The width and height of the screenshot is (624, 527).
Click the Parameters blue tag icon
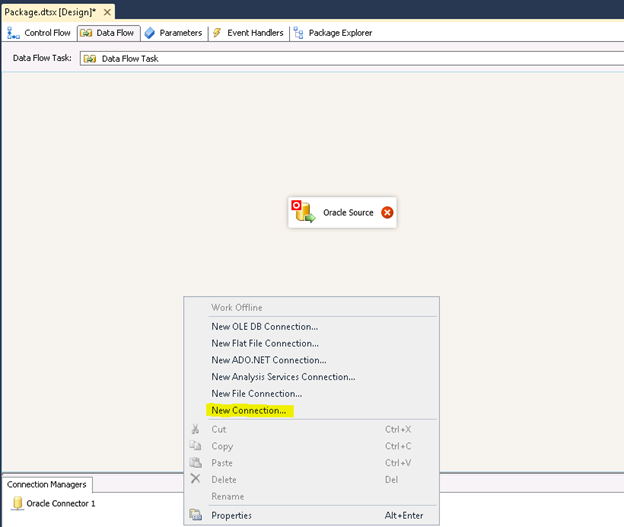[150, 33]
